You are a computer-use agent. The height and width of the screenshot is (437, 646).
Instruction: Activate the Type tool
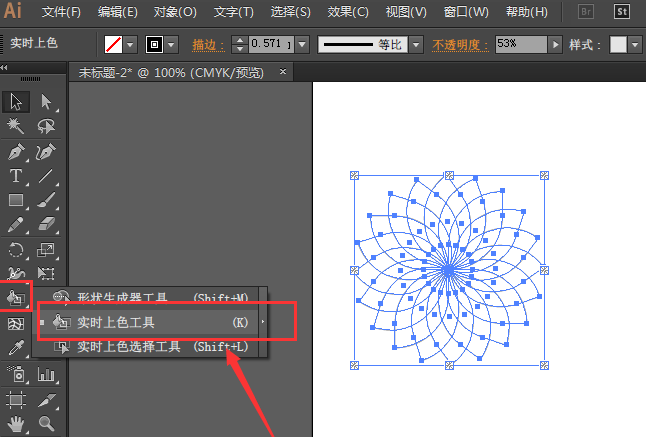(x=15, y=177)
